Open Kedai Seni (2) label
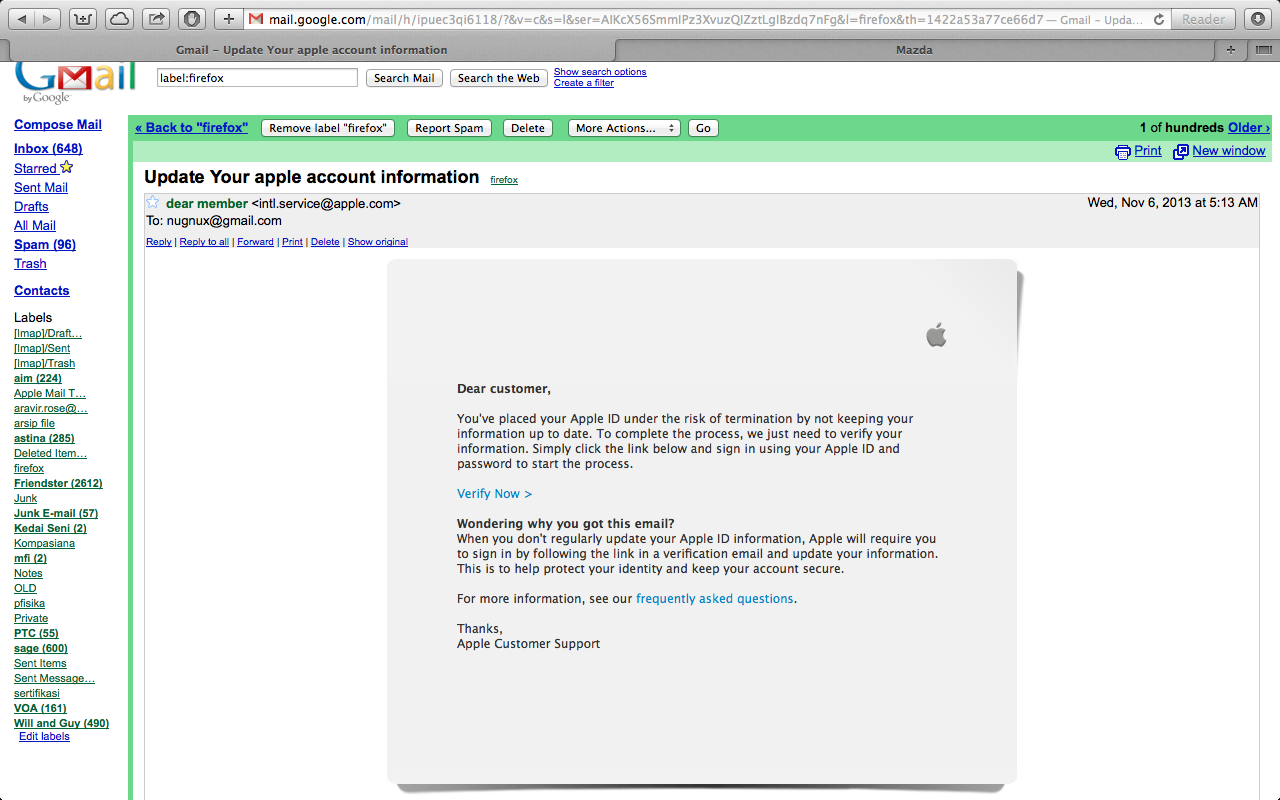The image size is (1280, 800). click(50, 528)
